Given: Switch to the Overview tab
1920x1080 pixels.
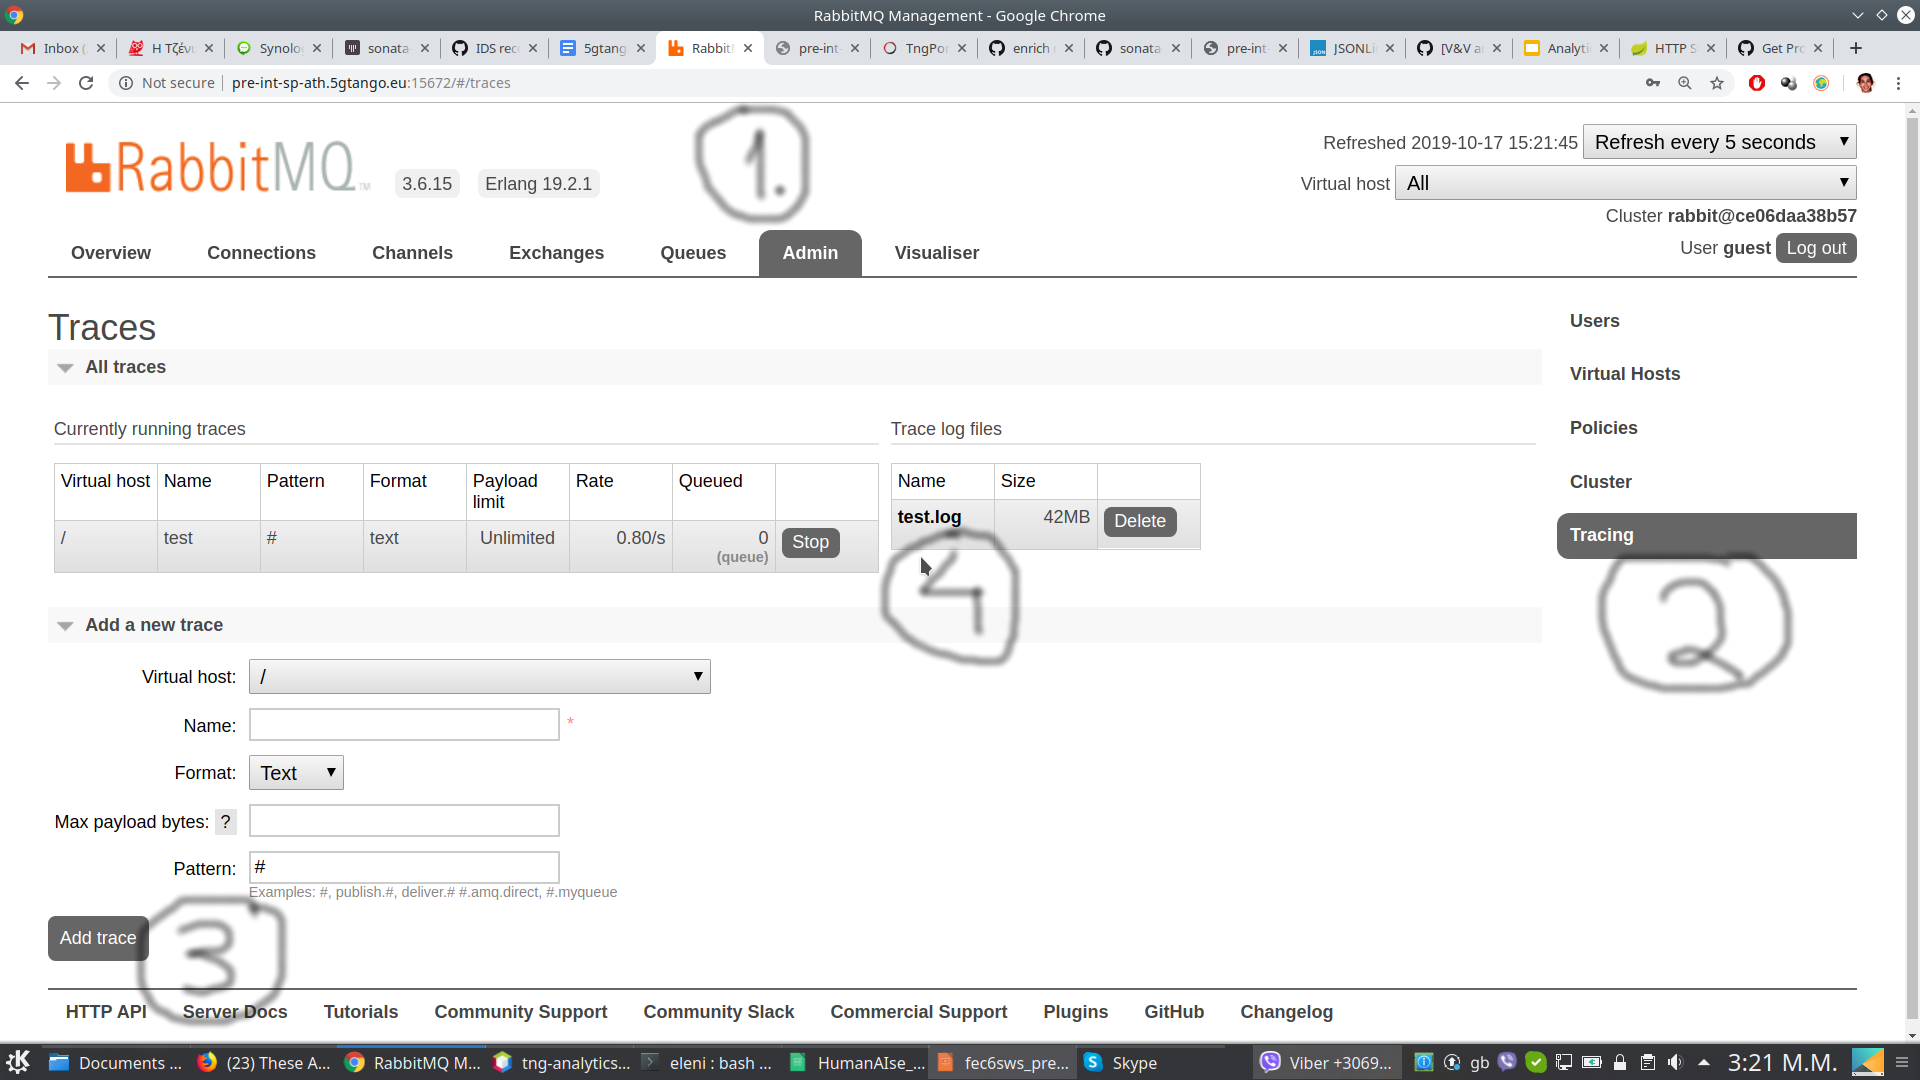Looking at the screenshot, I should point(111,253).
